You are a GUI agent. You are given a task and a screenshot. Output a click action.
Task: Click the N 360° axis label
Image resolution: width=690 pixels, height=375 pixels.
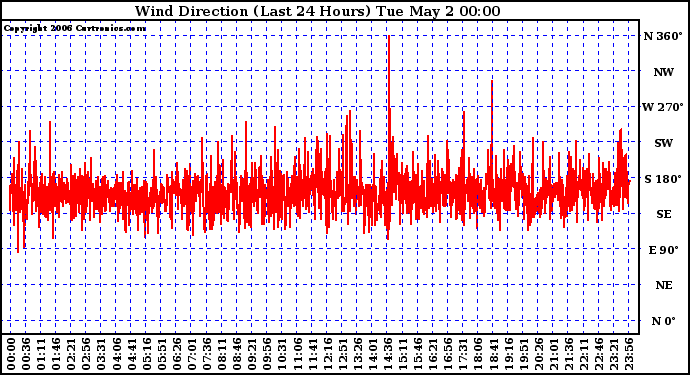[663, 36]
